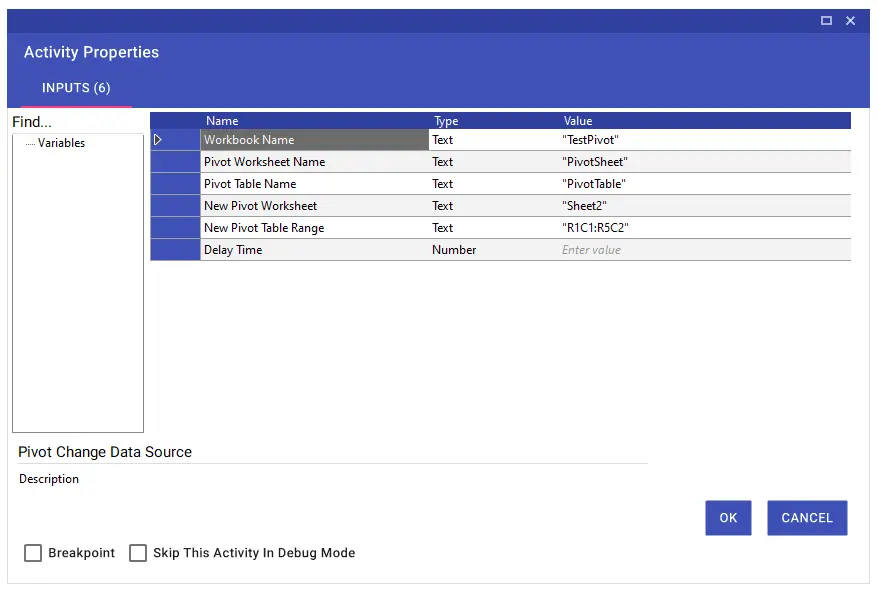The width and height of the screenshot is (878, 590).
Task: Click the row header for Delay Time
Action: click(x=175, y=250)
